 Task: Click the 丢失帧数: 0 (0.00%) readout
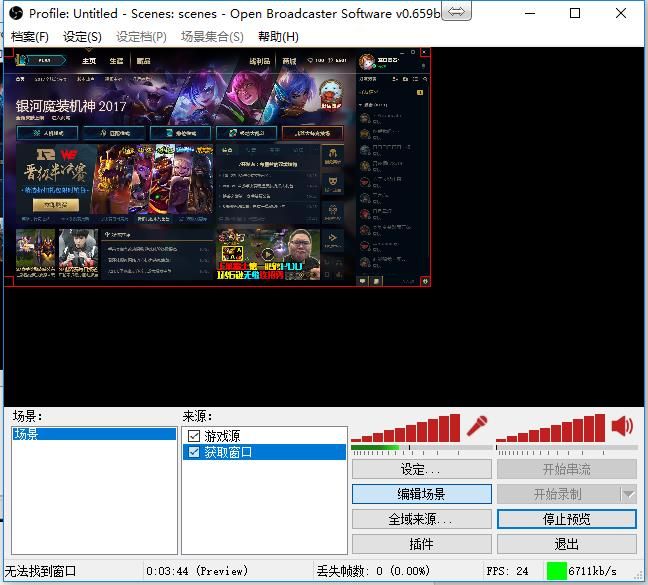coord(373,571)
